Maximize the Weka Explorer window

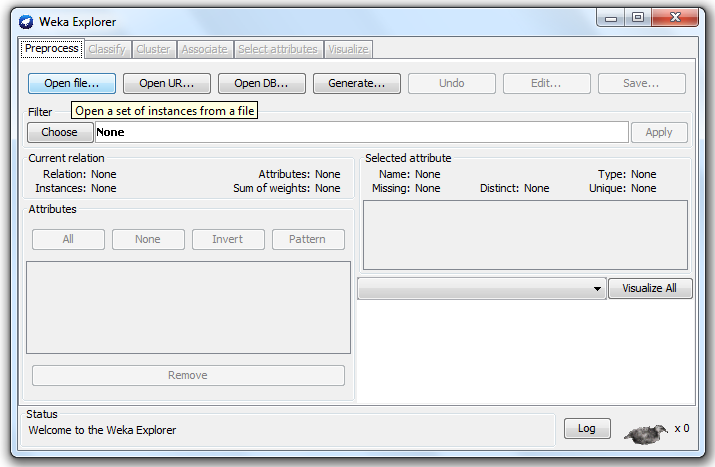pyautogui.click(x=638, y=18)
